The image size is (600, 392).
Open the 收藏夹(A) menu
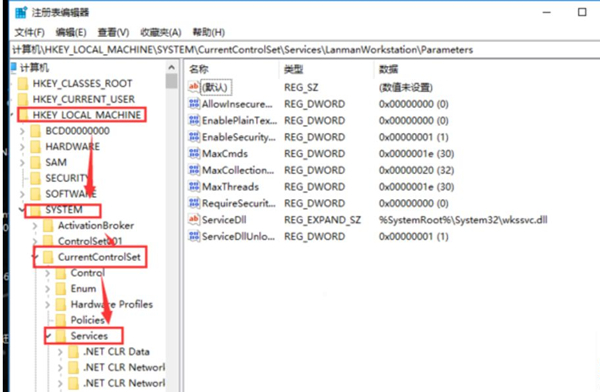pos(161,33)
